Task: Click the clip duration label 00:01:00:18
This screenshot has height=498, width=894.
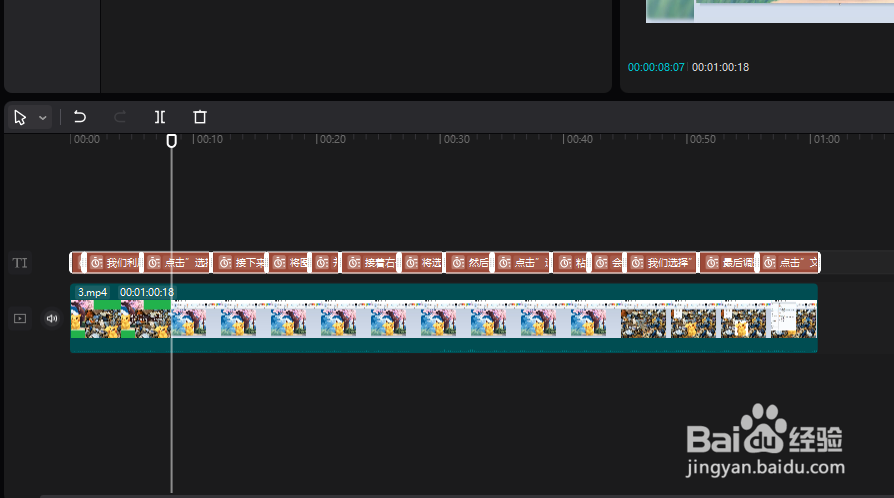Action: pyautogui.click(x=147, y=292)
